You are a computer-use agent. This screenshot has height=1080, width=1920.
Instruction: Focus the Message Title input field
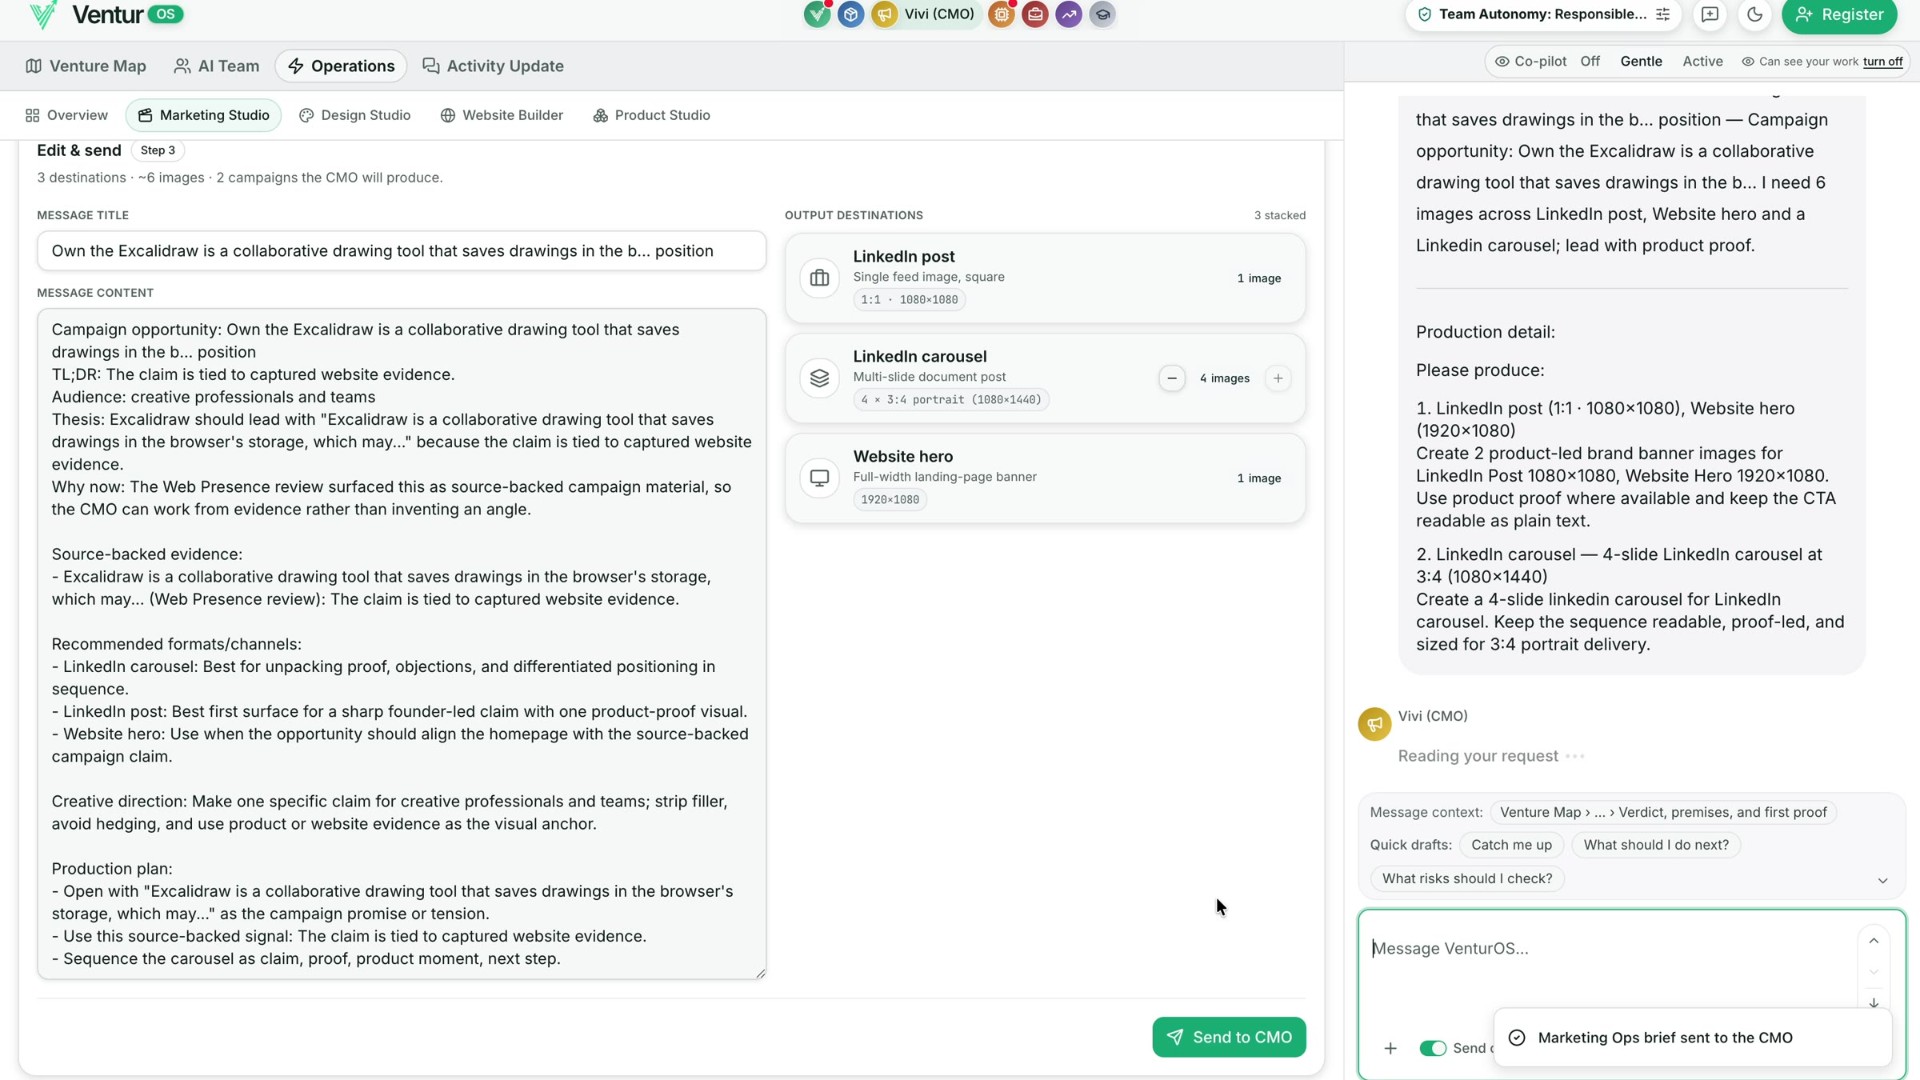tap(402, 251)
